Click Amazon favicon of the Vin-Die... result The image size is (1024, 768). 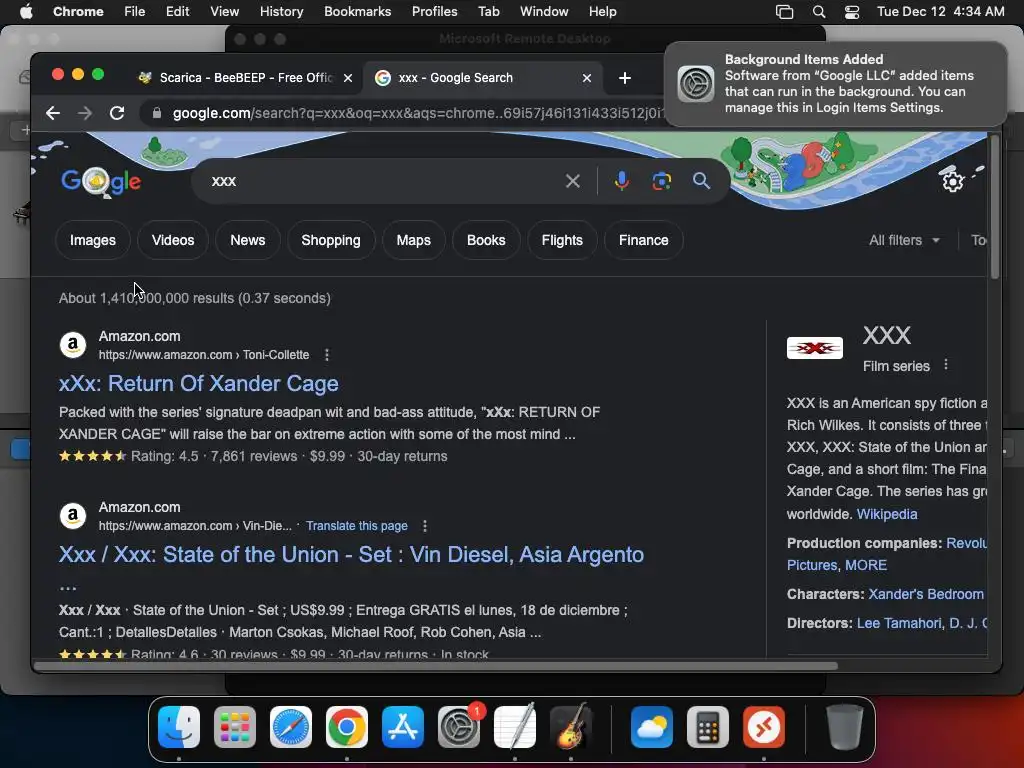coord(73,516)
